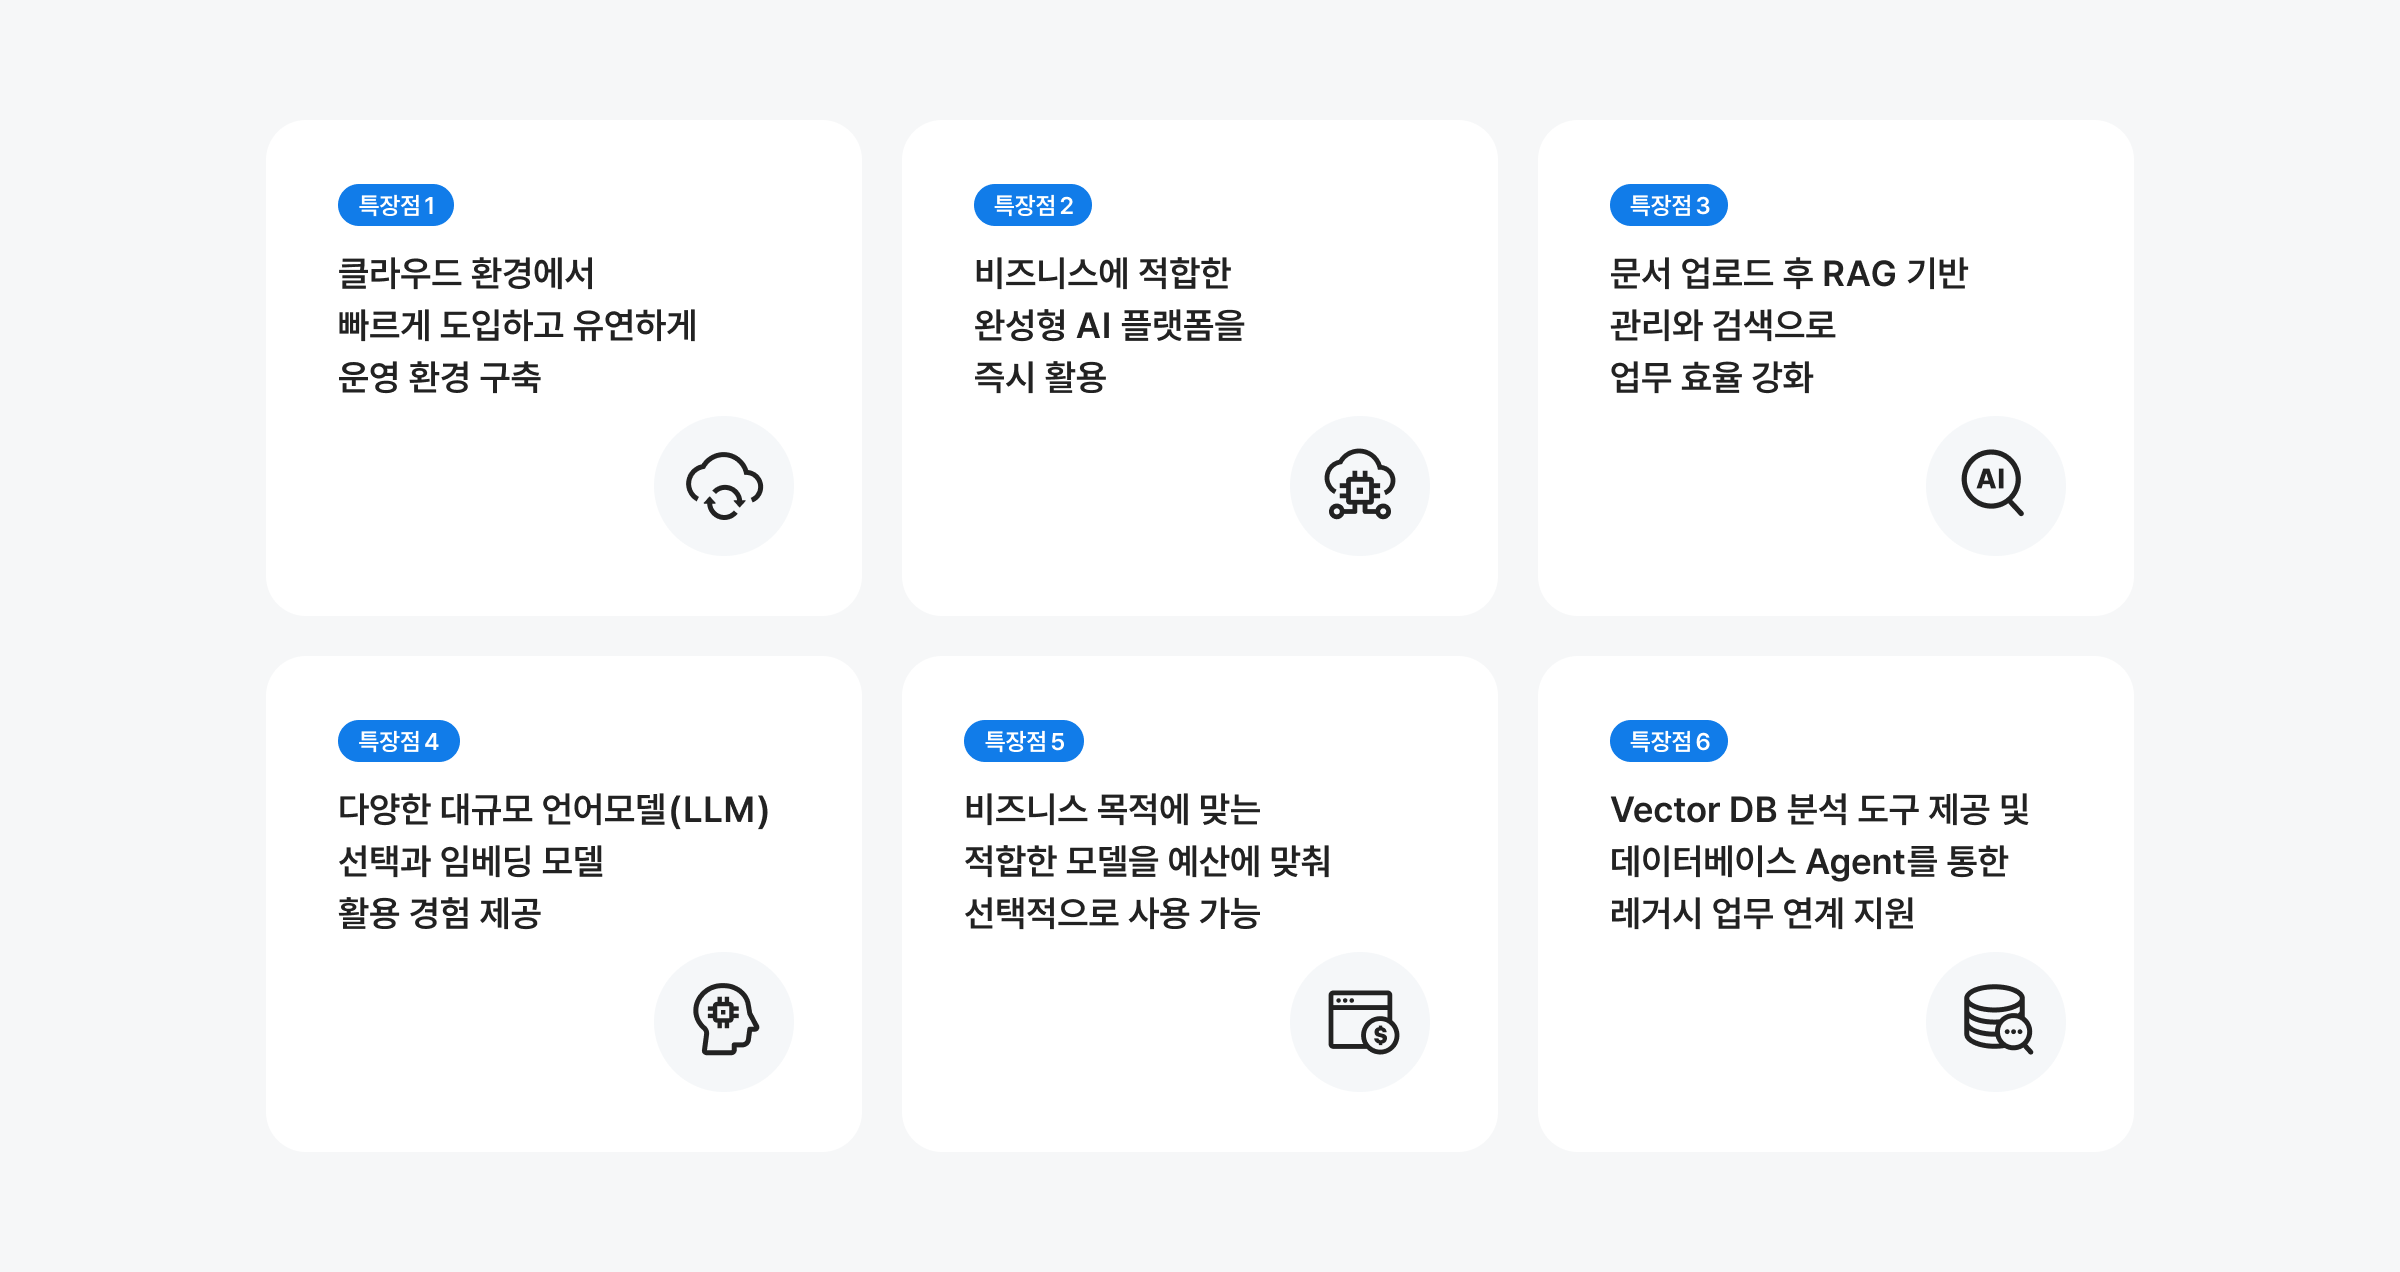Image resolution: width=2400 pixels, height=1272 pixels.
Task: Click the 완성형 AI 플랫폼을 text
Action: coord(1109,325)
